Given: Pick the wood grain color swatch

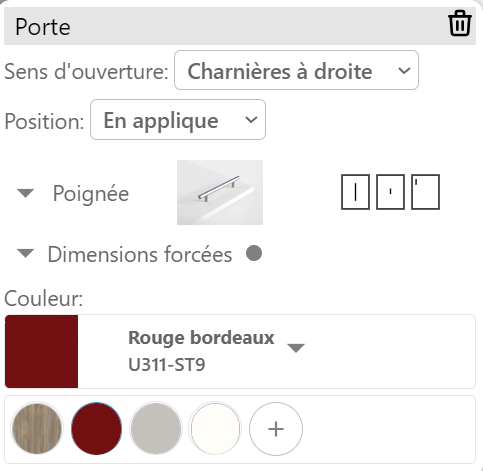Looking at the screenshot, I should 37,429.
